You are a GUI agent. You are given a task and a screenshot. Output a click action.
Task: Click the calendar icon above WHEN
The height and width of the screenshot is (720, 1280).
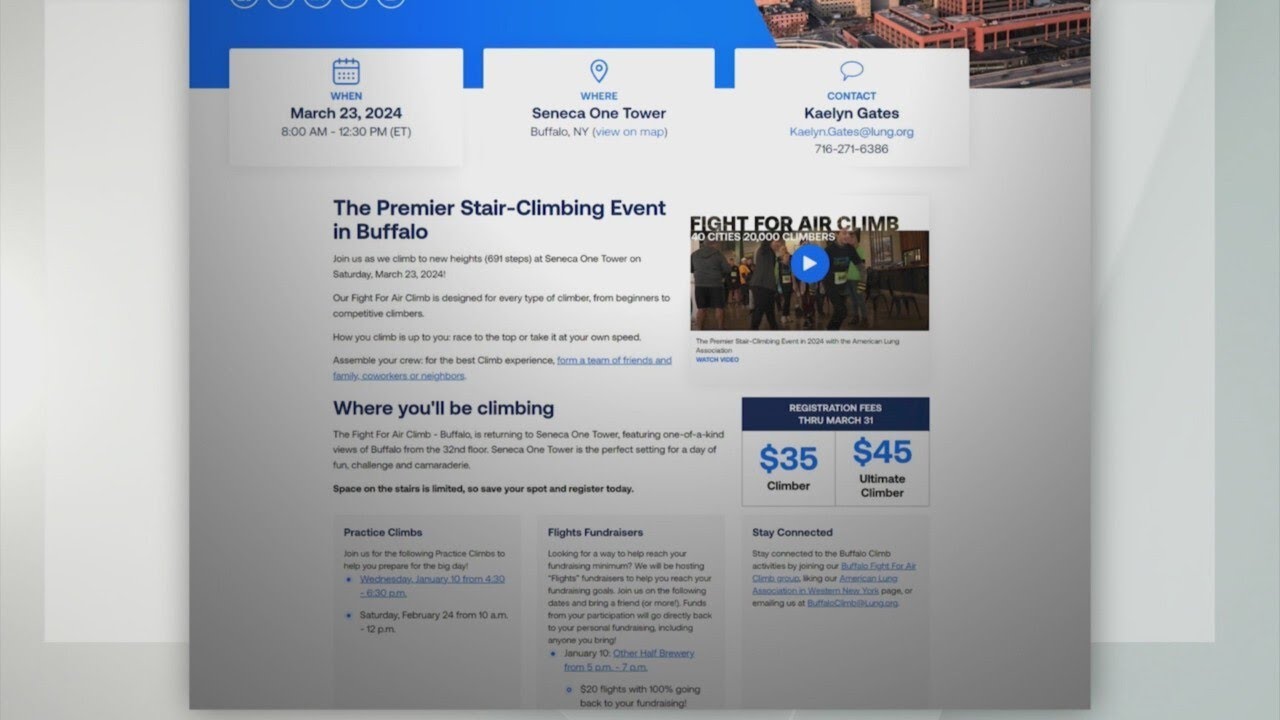346,71
